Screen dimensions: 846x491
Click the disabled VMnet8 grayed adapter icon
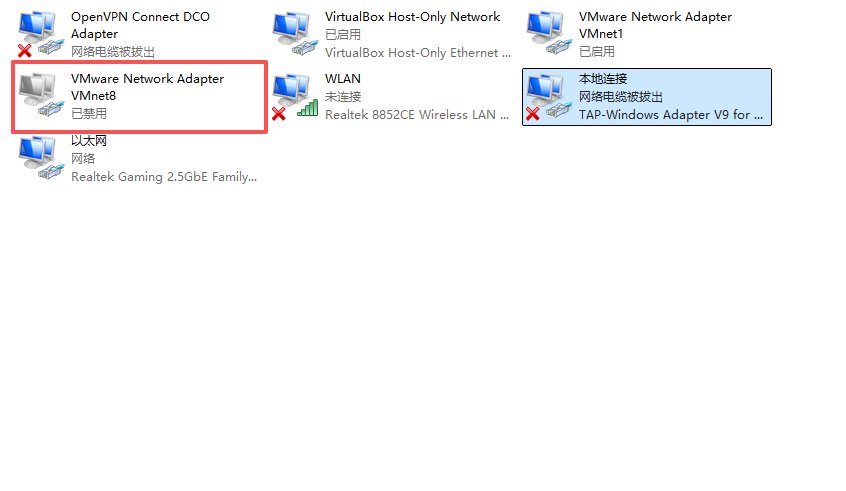tap(40, 95)
